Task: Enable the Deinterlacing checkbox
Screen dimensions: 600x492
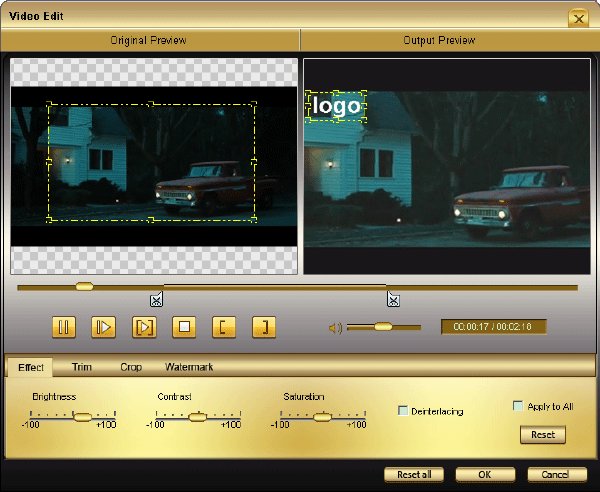Action: click(403, 411)
